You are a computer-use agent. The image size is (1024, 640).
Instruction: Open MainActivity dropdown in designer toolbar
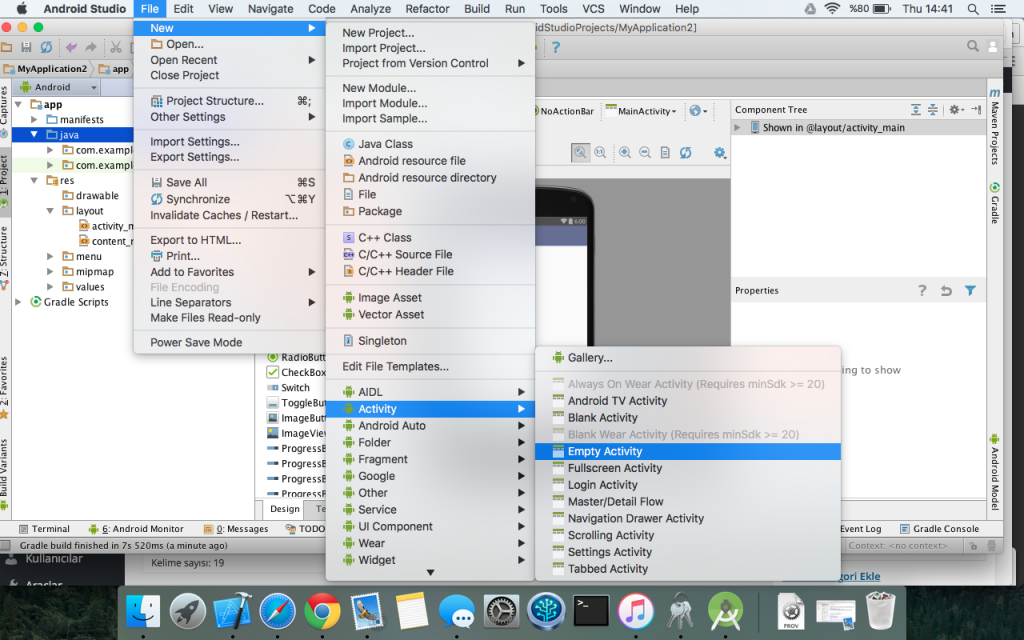point(641,111)
